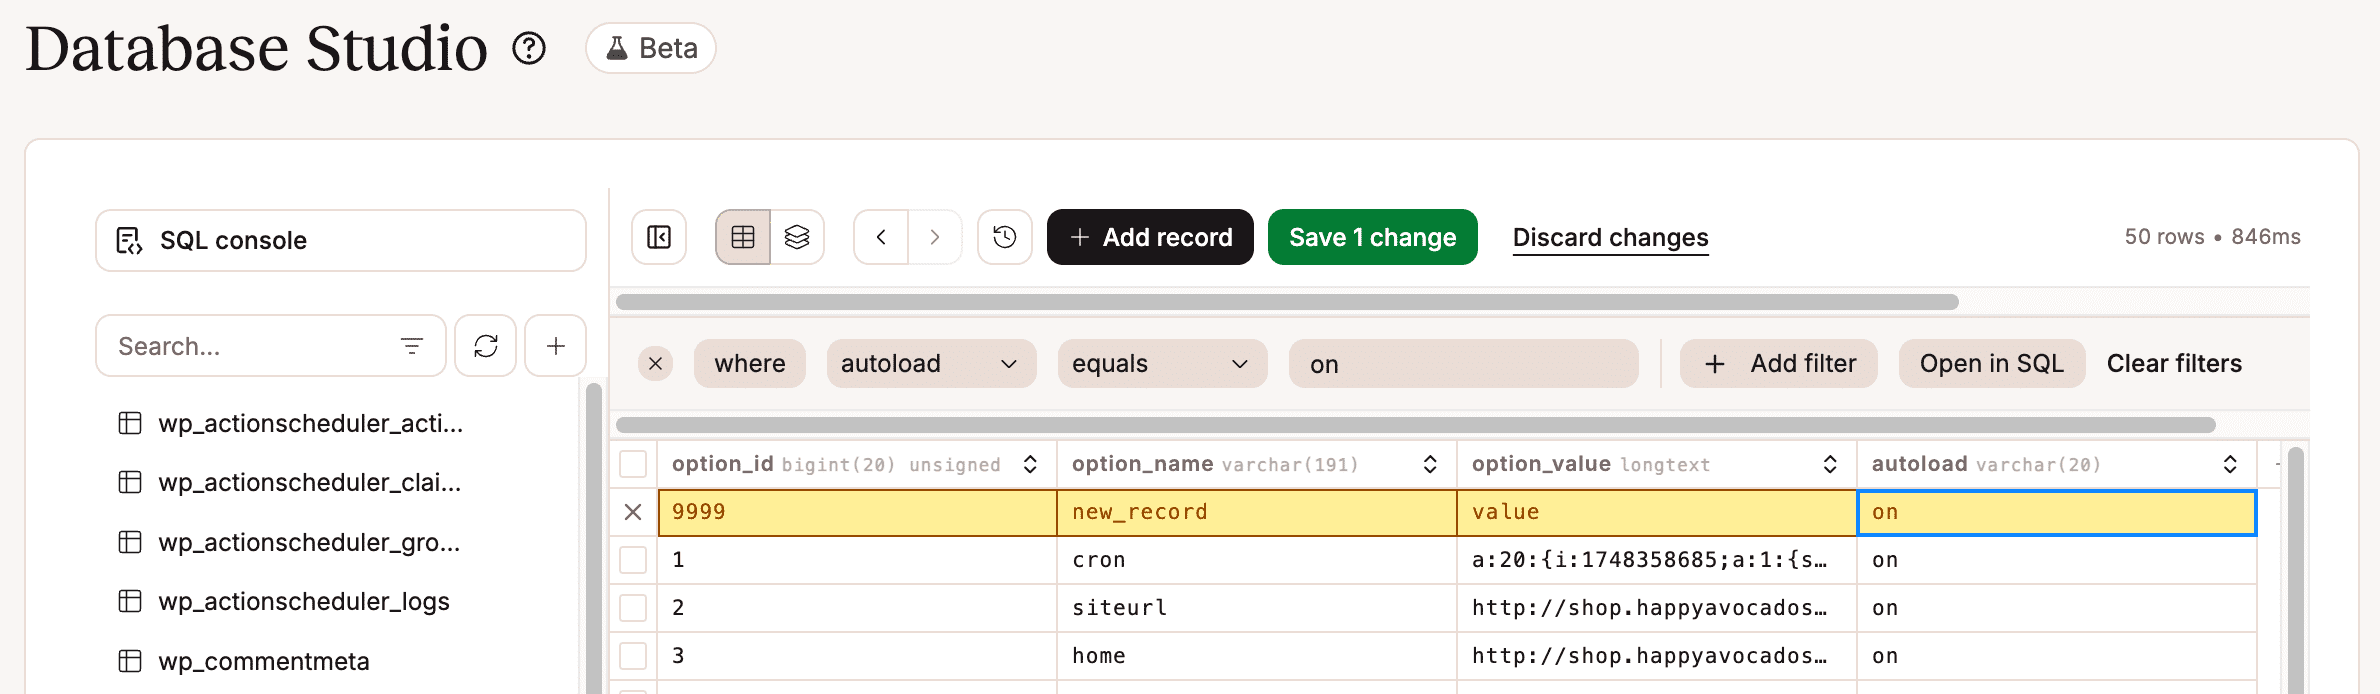
Task: Edit the filter value field containing on
Action: 1464,364
